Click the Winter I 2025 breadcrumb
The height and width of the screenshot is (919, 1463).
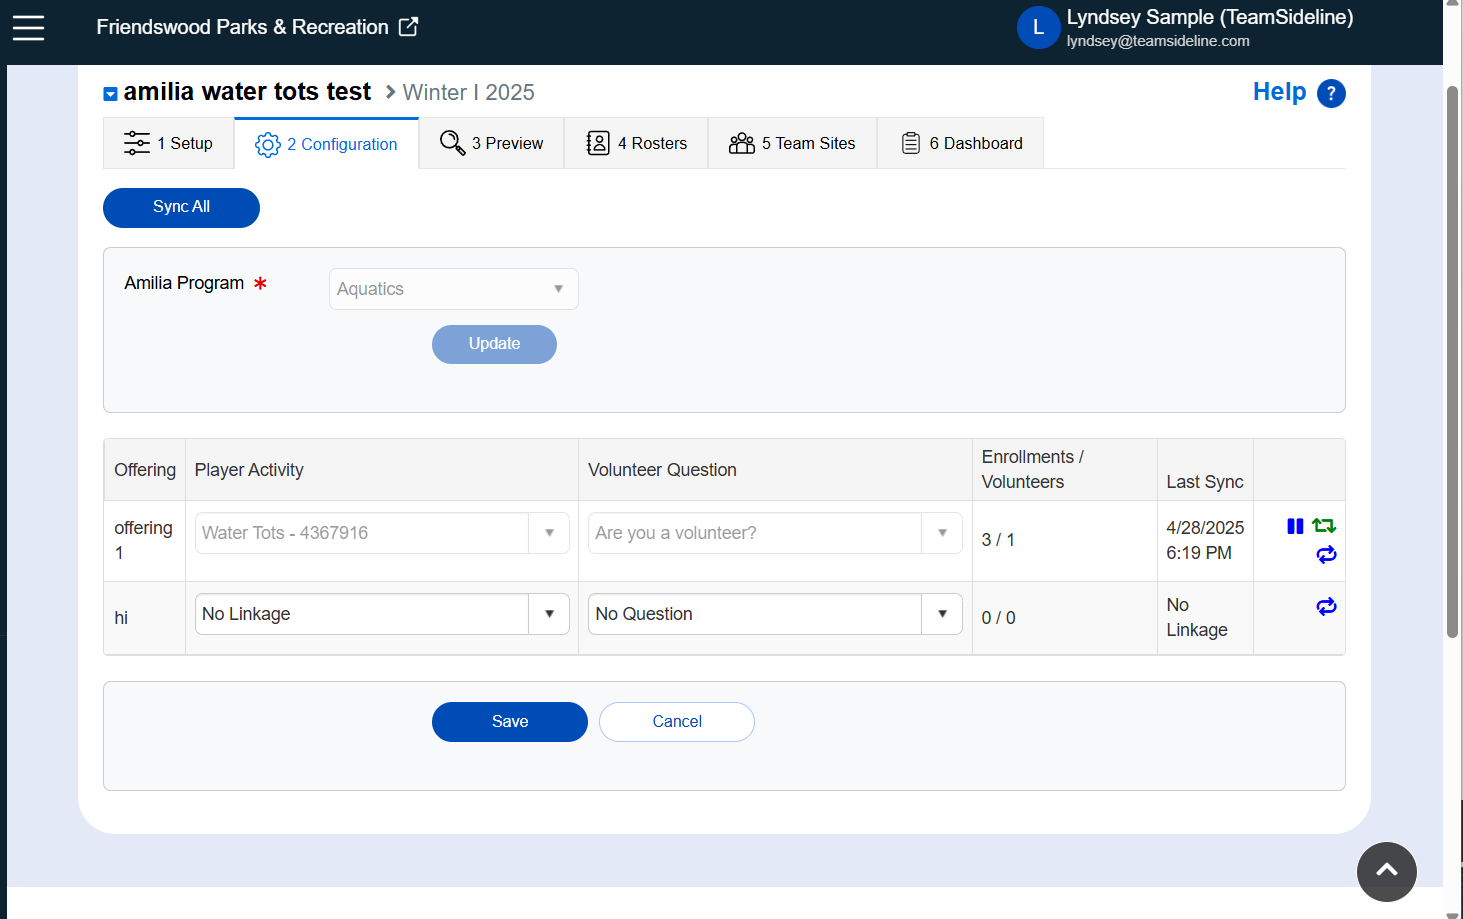(468, 92)
